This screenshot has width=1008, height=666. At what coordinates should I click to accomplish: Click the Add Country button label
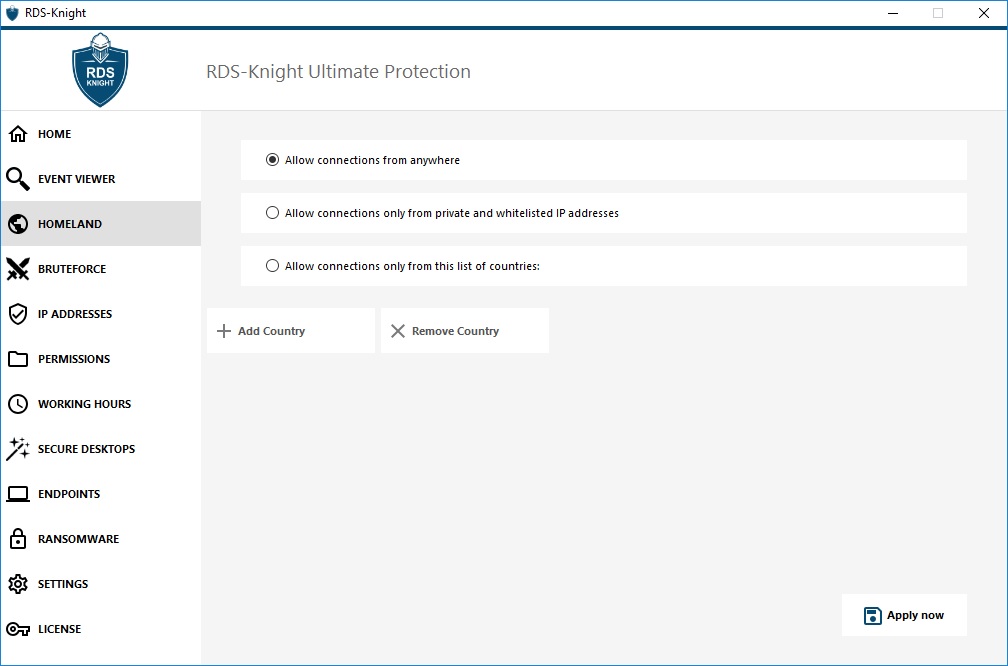tap(271, 331)
